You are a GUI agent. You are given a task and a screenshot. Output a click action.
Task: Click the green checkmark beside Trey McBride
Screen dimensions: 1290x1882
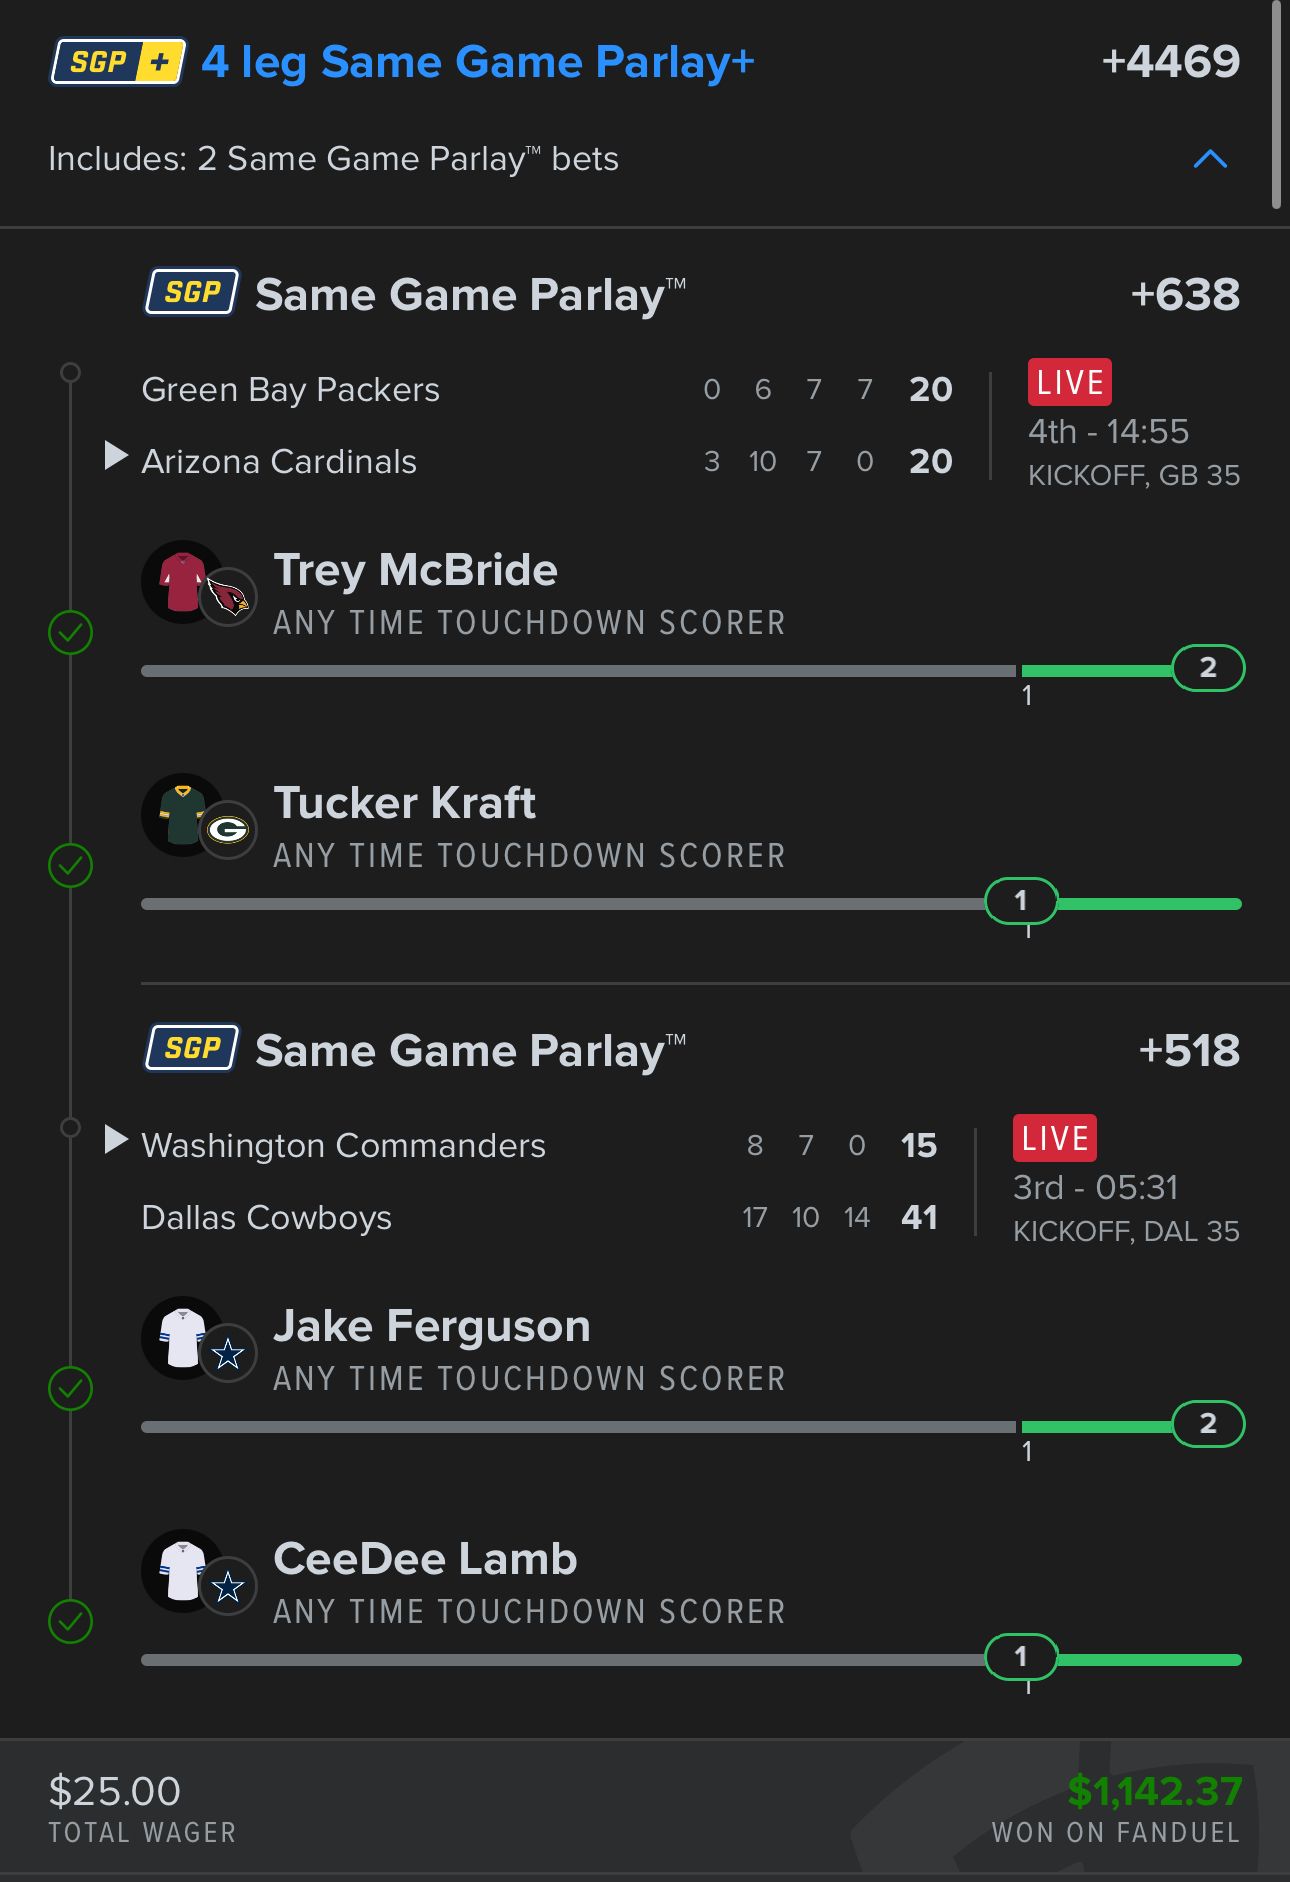click(70, 632)
